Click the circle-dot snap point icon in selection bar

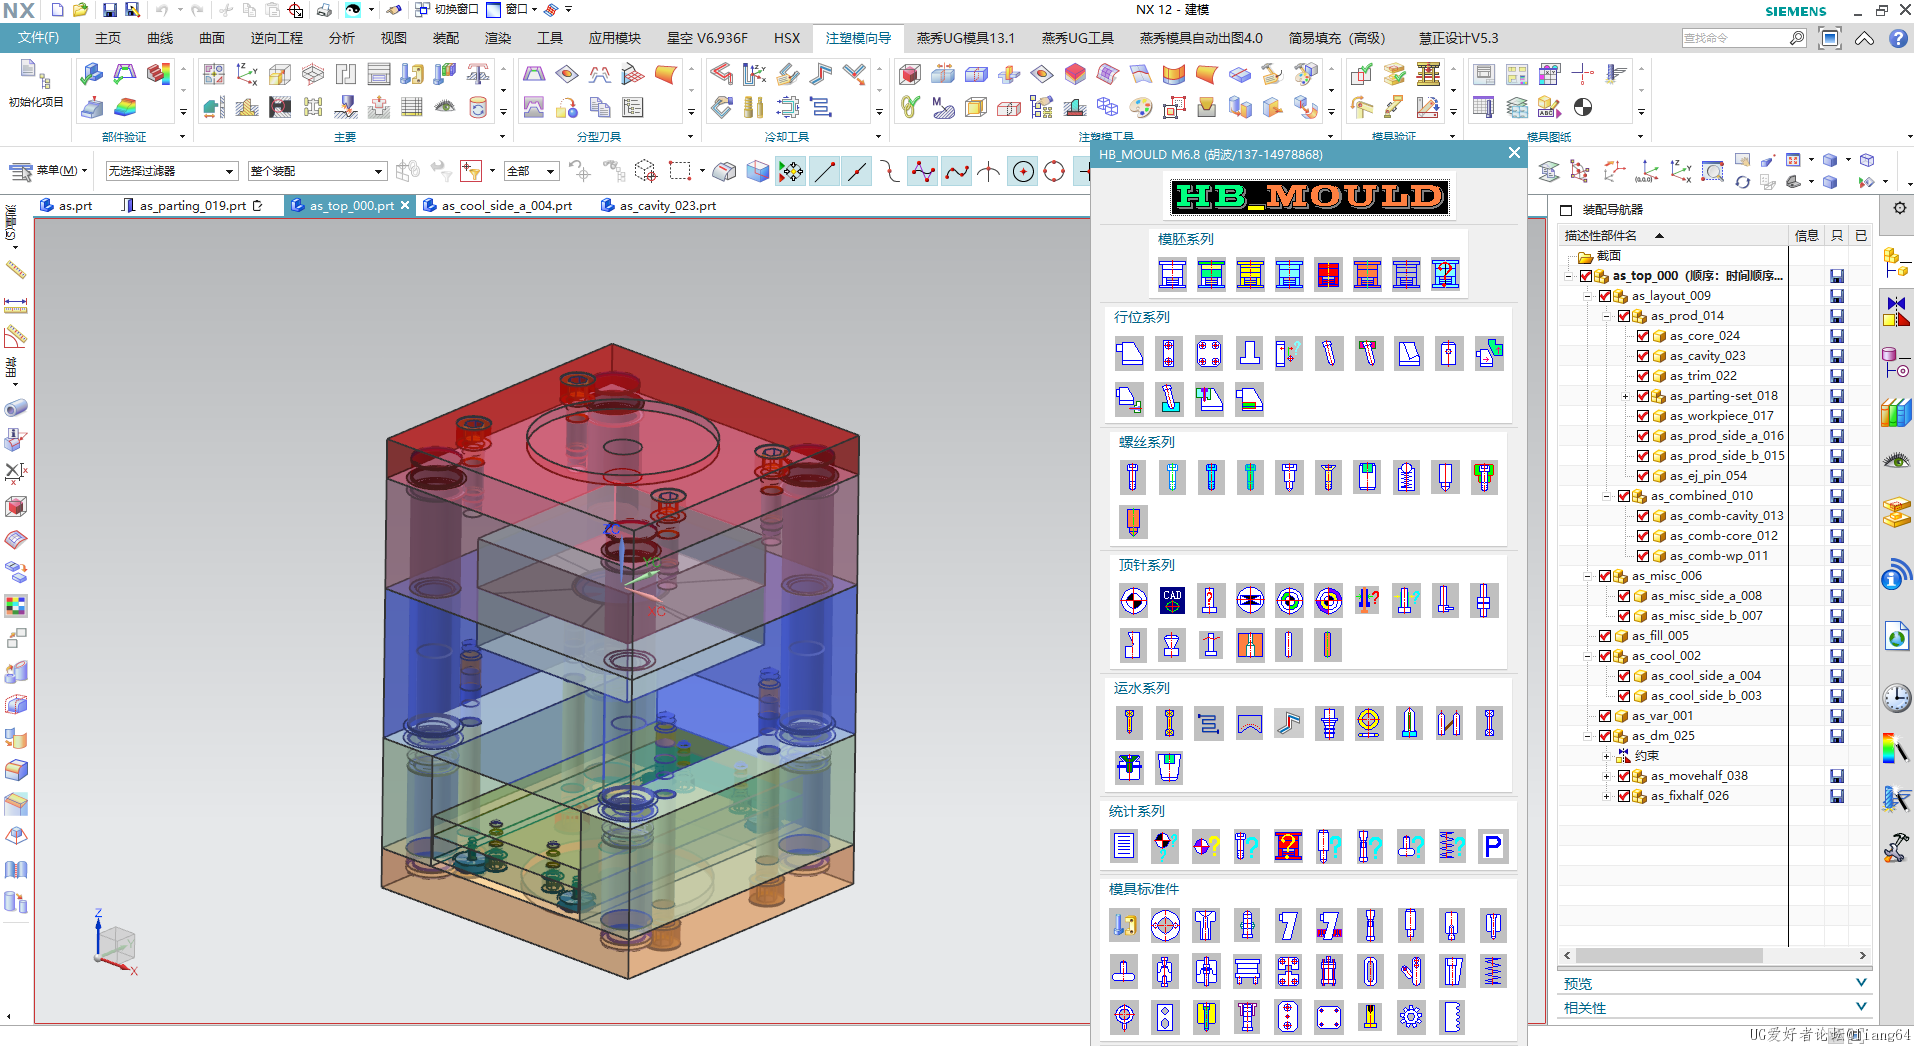[x=1023, y=172]
